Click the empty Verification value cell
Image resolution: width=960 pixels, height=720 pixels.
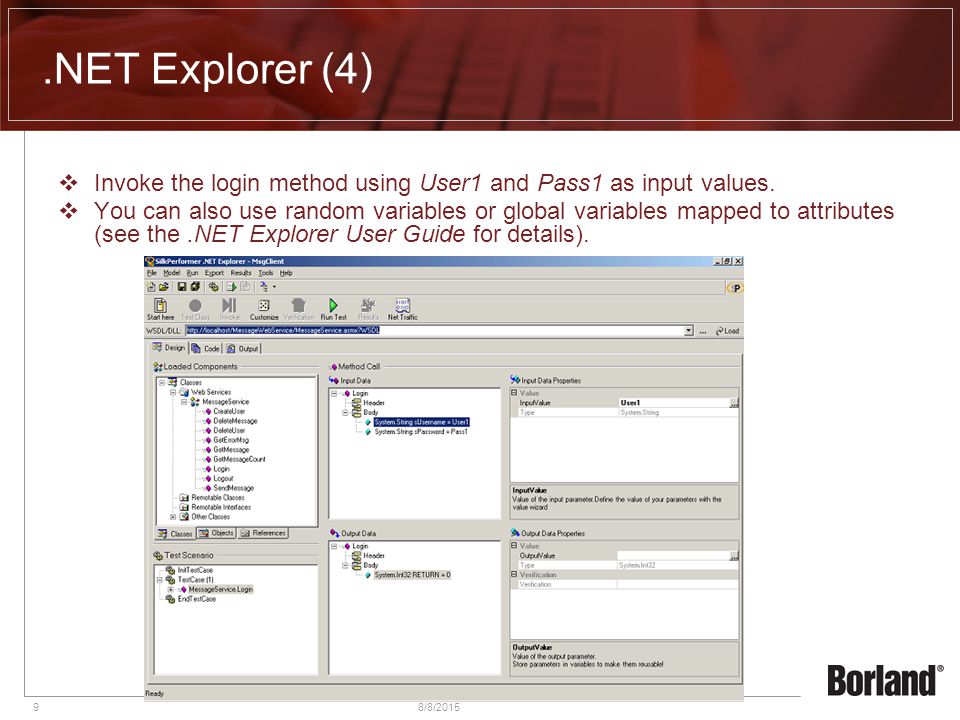click(678, 585)
